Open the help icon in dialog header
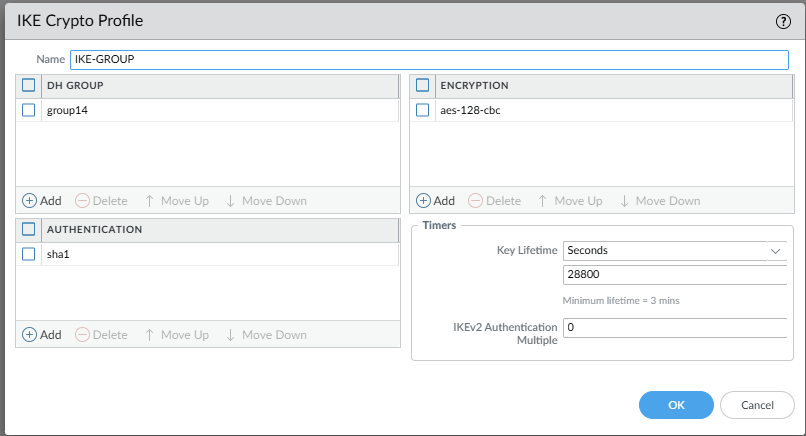Screen dimensions: 806x436 point(783,21)
